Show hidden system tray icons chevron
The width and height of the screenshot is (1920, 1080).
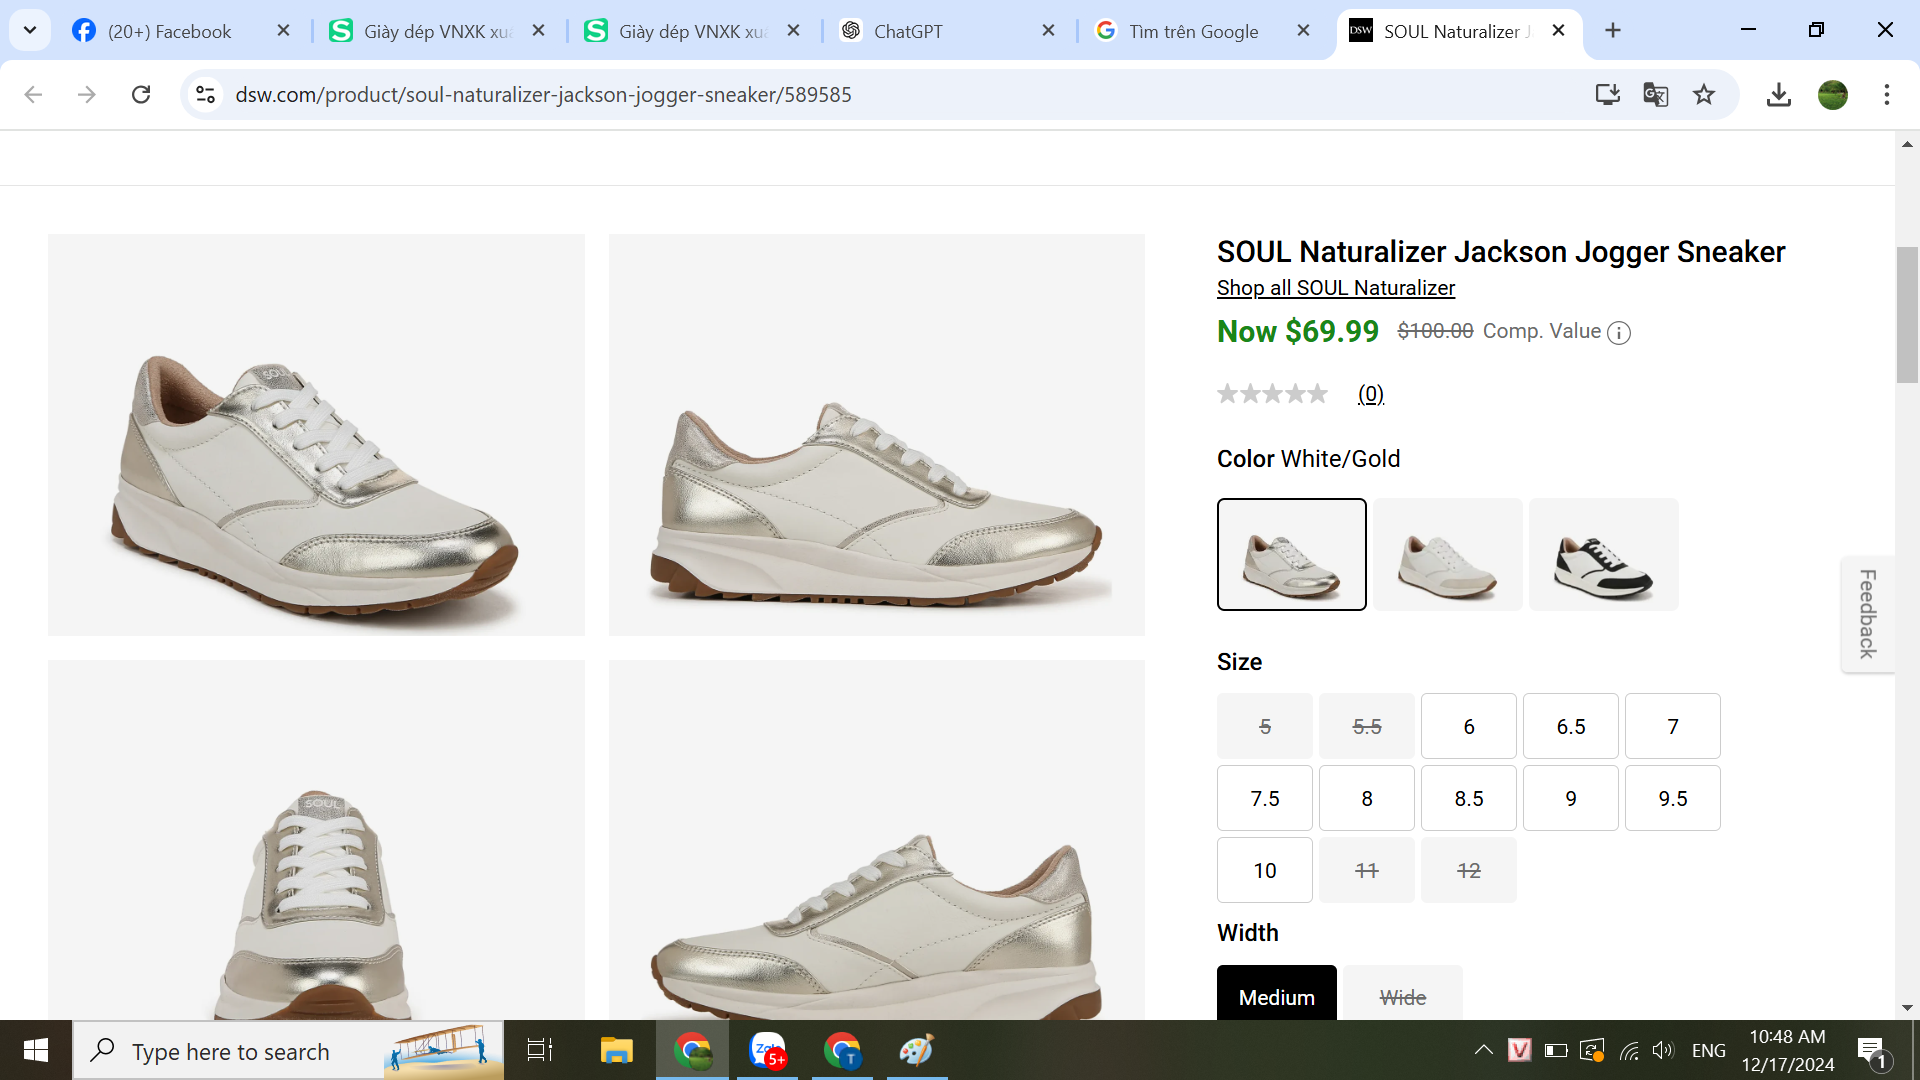pos(1483,1050)
